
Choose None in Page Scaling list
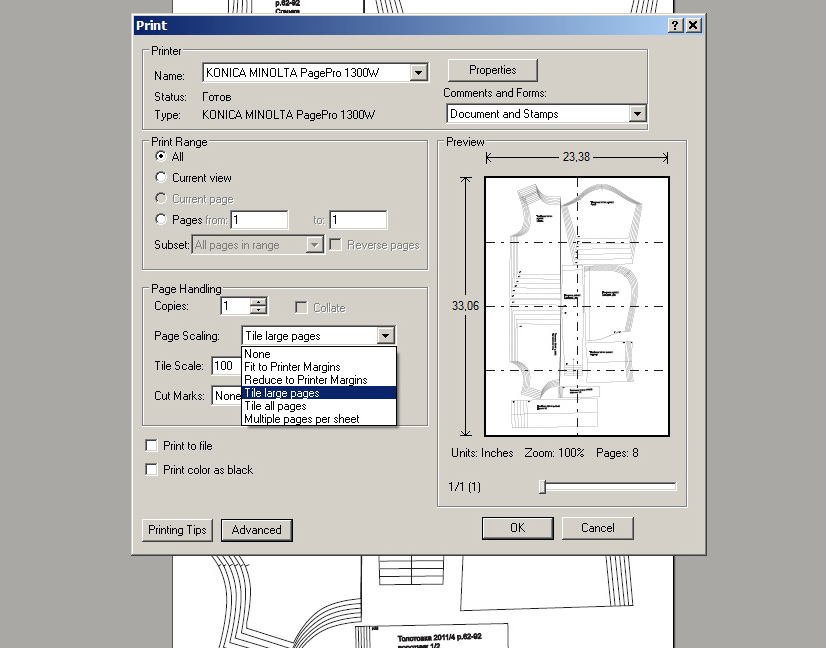[x=319, y=354]
